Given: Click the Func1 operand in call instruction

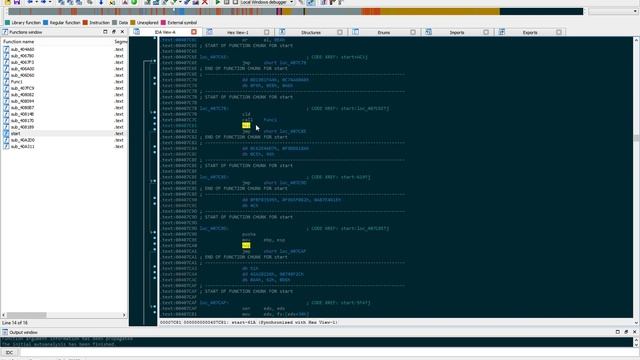Looking at the screenshot, I should click(270, 120).
